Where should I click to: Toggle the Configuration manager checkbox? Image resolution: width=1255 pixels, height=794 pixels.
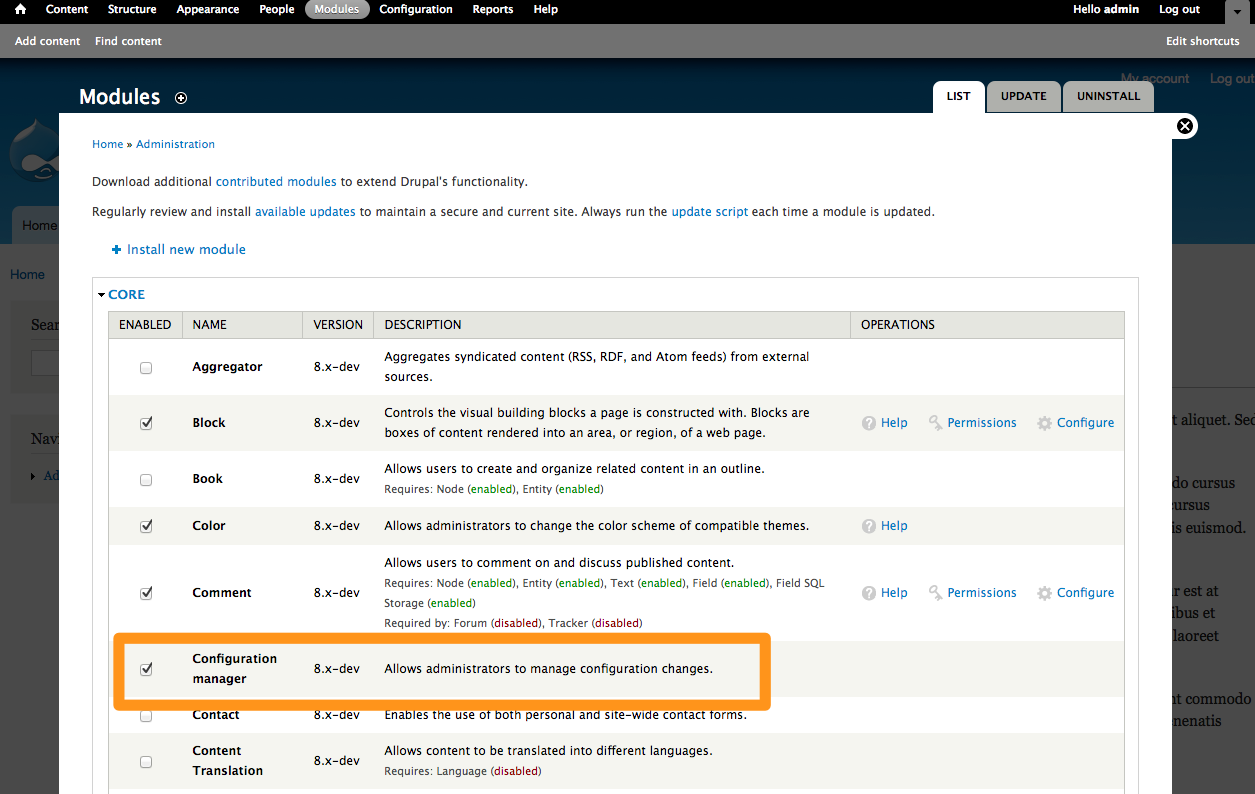(x=146, y=669)
